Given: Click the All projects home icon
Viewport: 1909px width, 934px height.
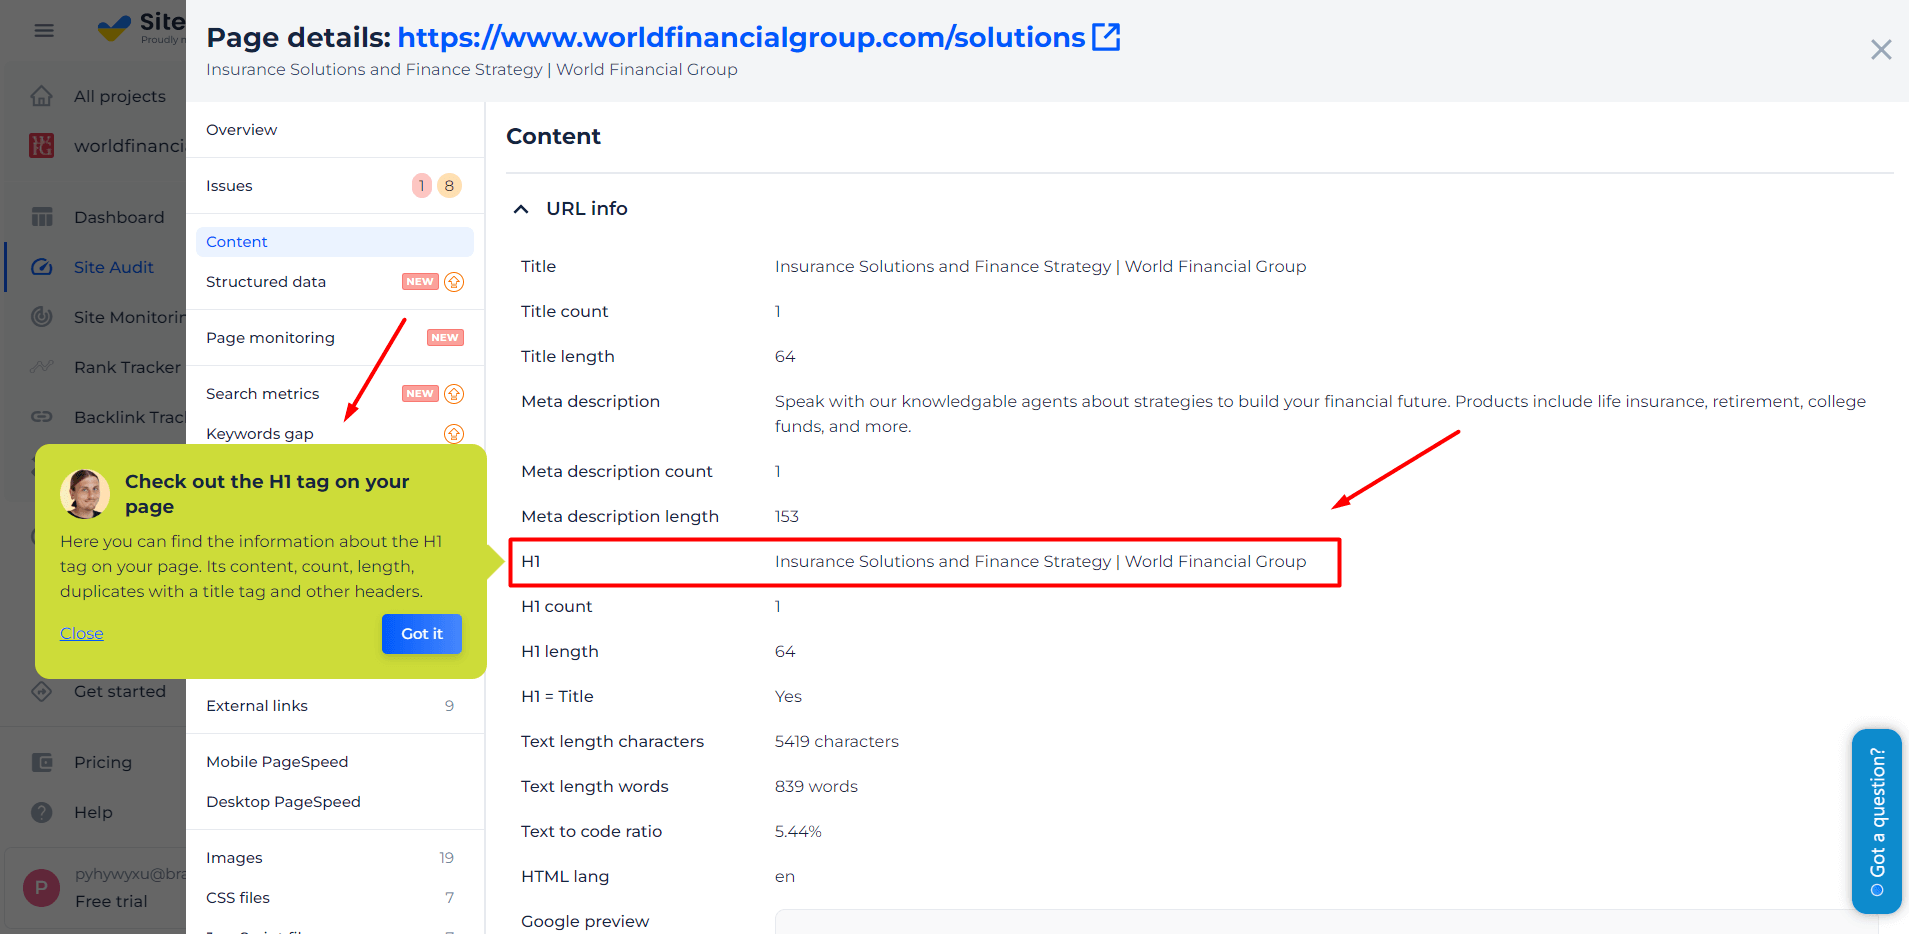Looking at the screenshot, I should click(x=41, y=96).
